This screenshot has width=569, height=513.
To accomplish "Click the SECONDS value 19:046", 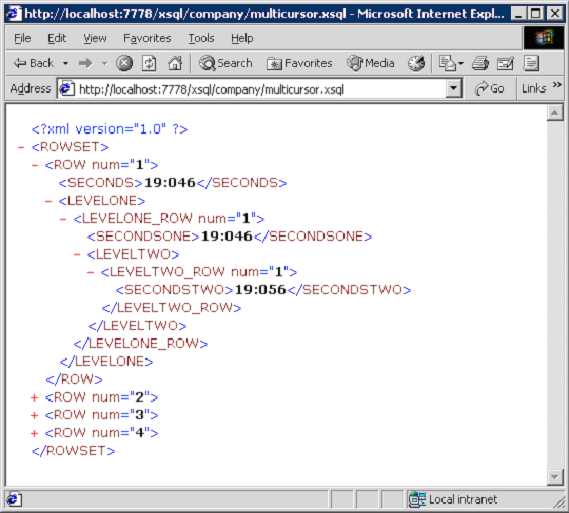I will tap(170, 183).
